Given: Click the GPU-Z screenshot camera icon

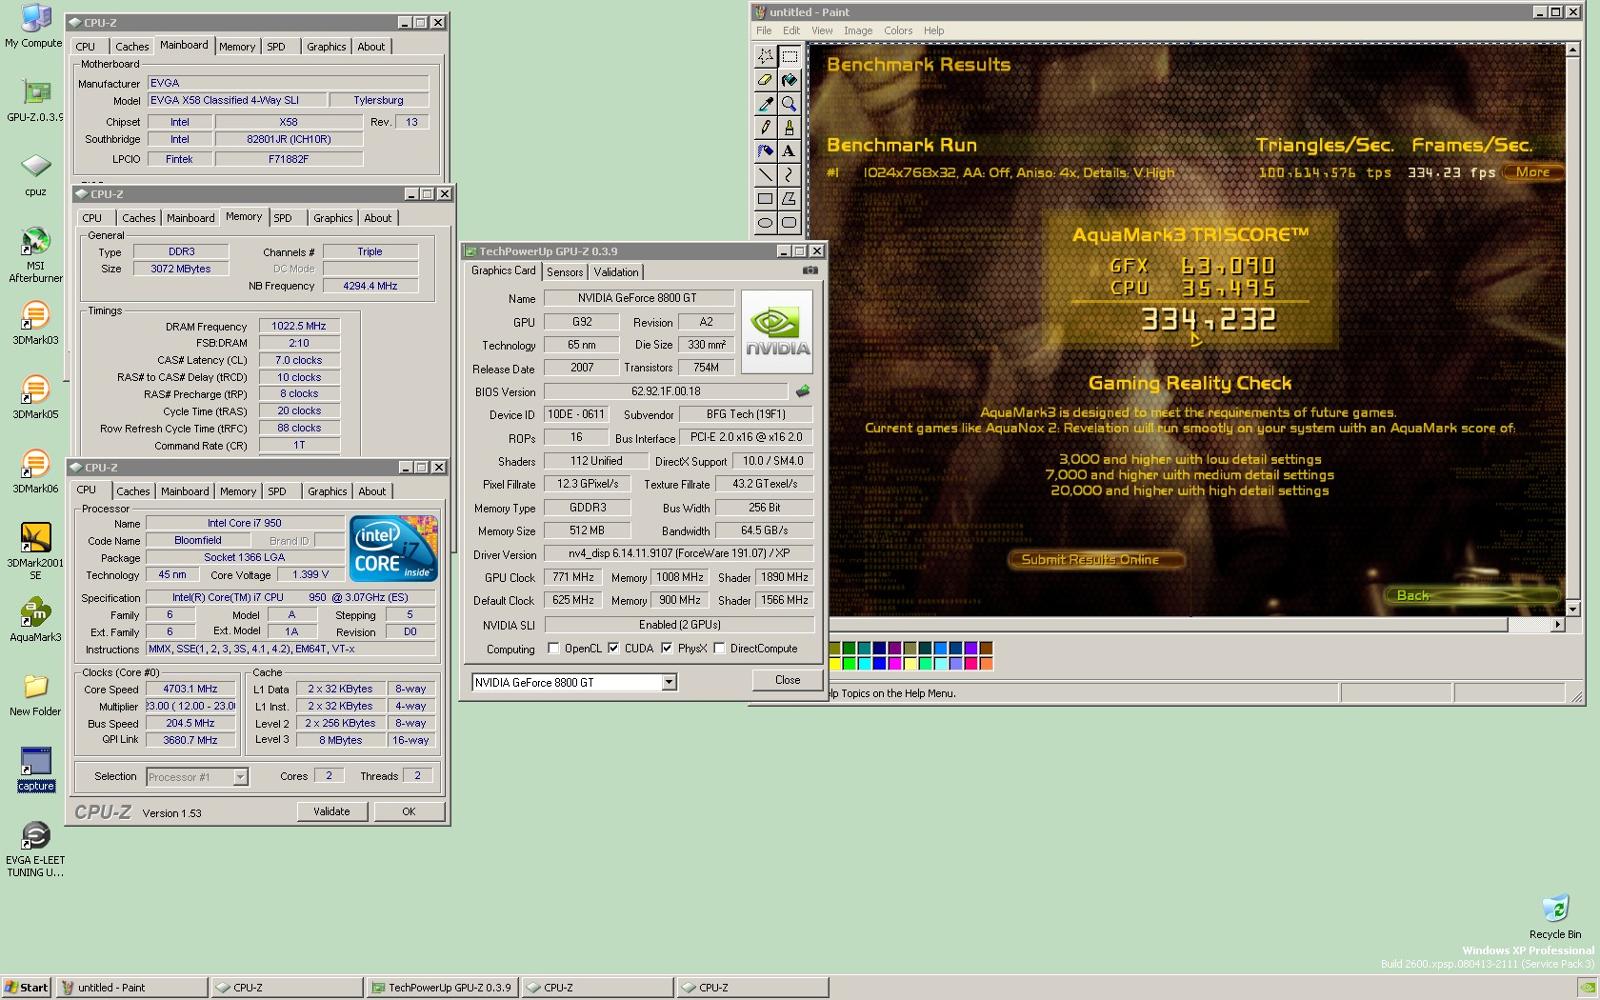Looking at the screenshot, I should 810,271.
